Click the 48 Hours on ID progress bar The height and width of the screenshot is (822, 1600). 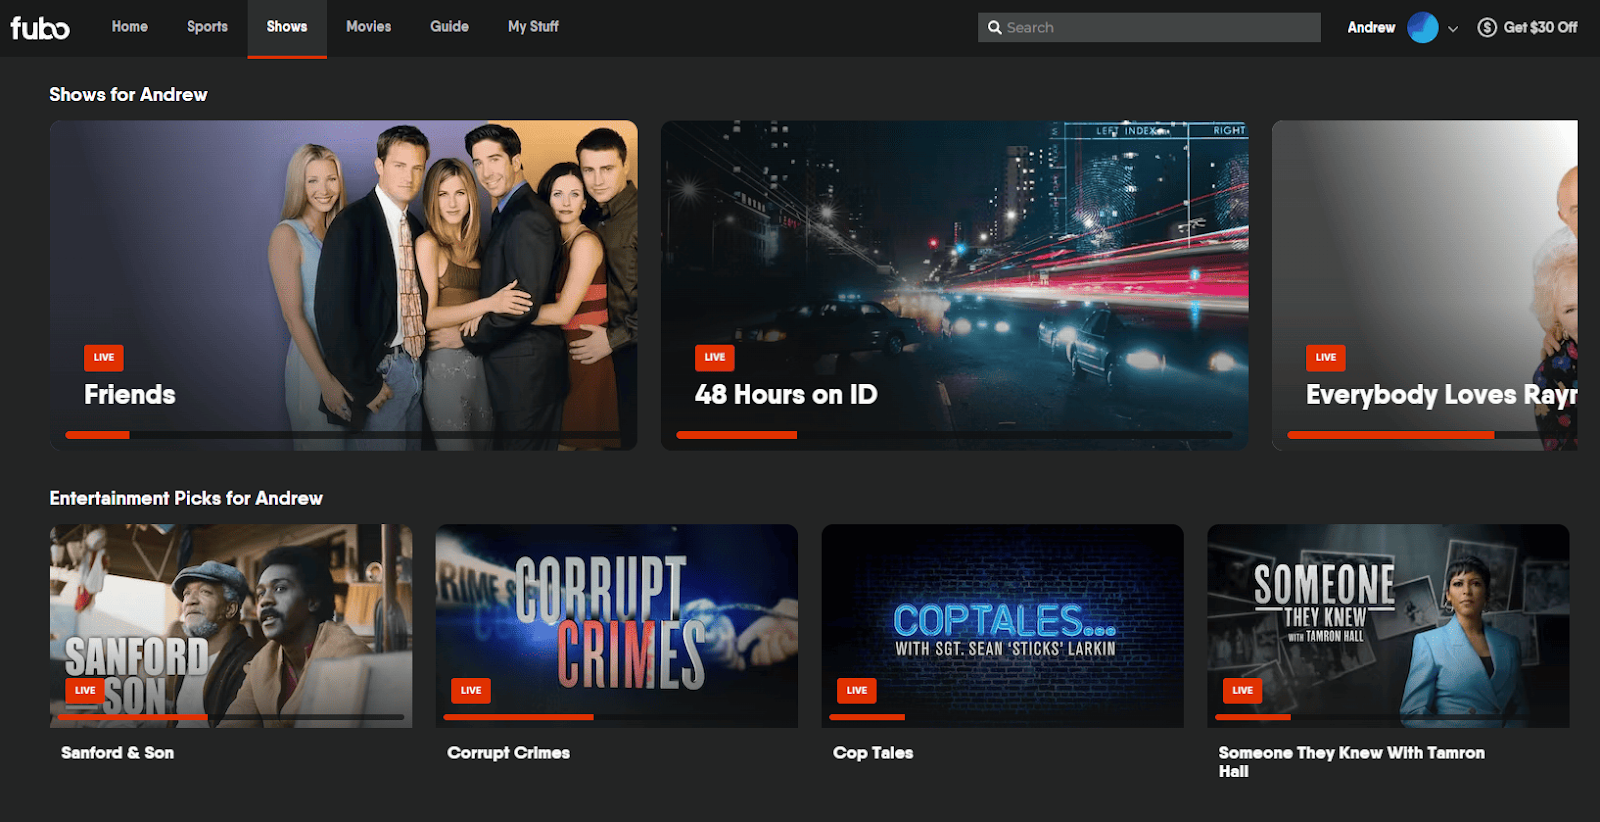click(x=954, y=435)
